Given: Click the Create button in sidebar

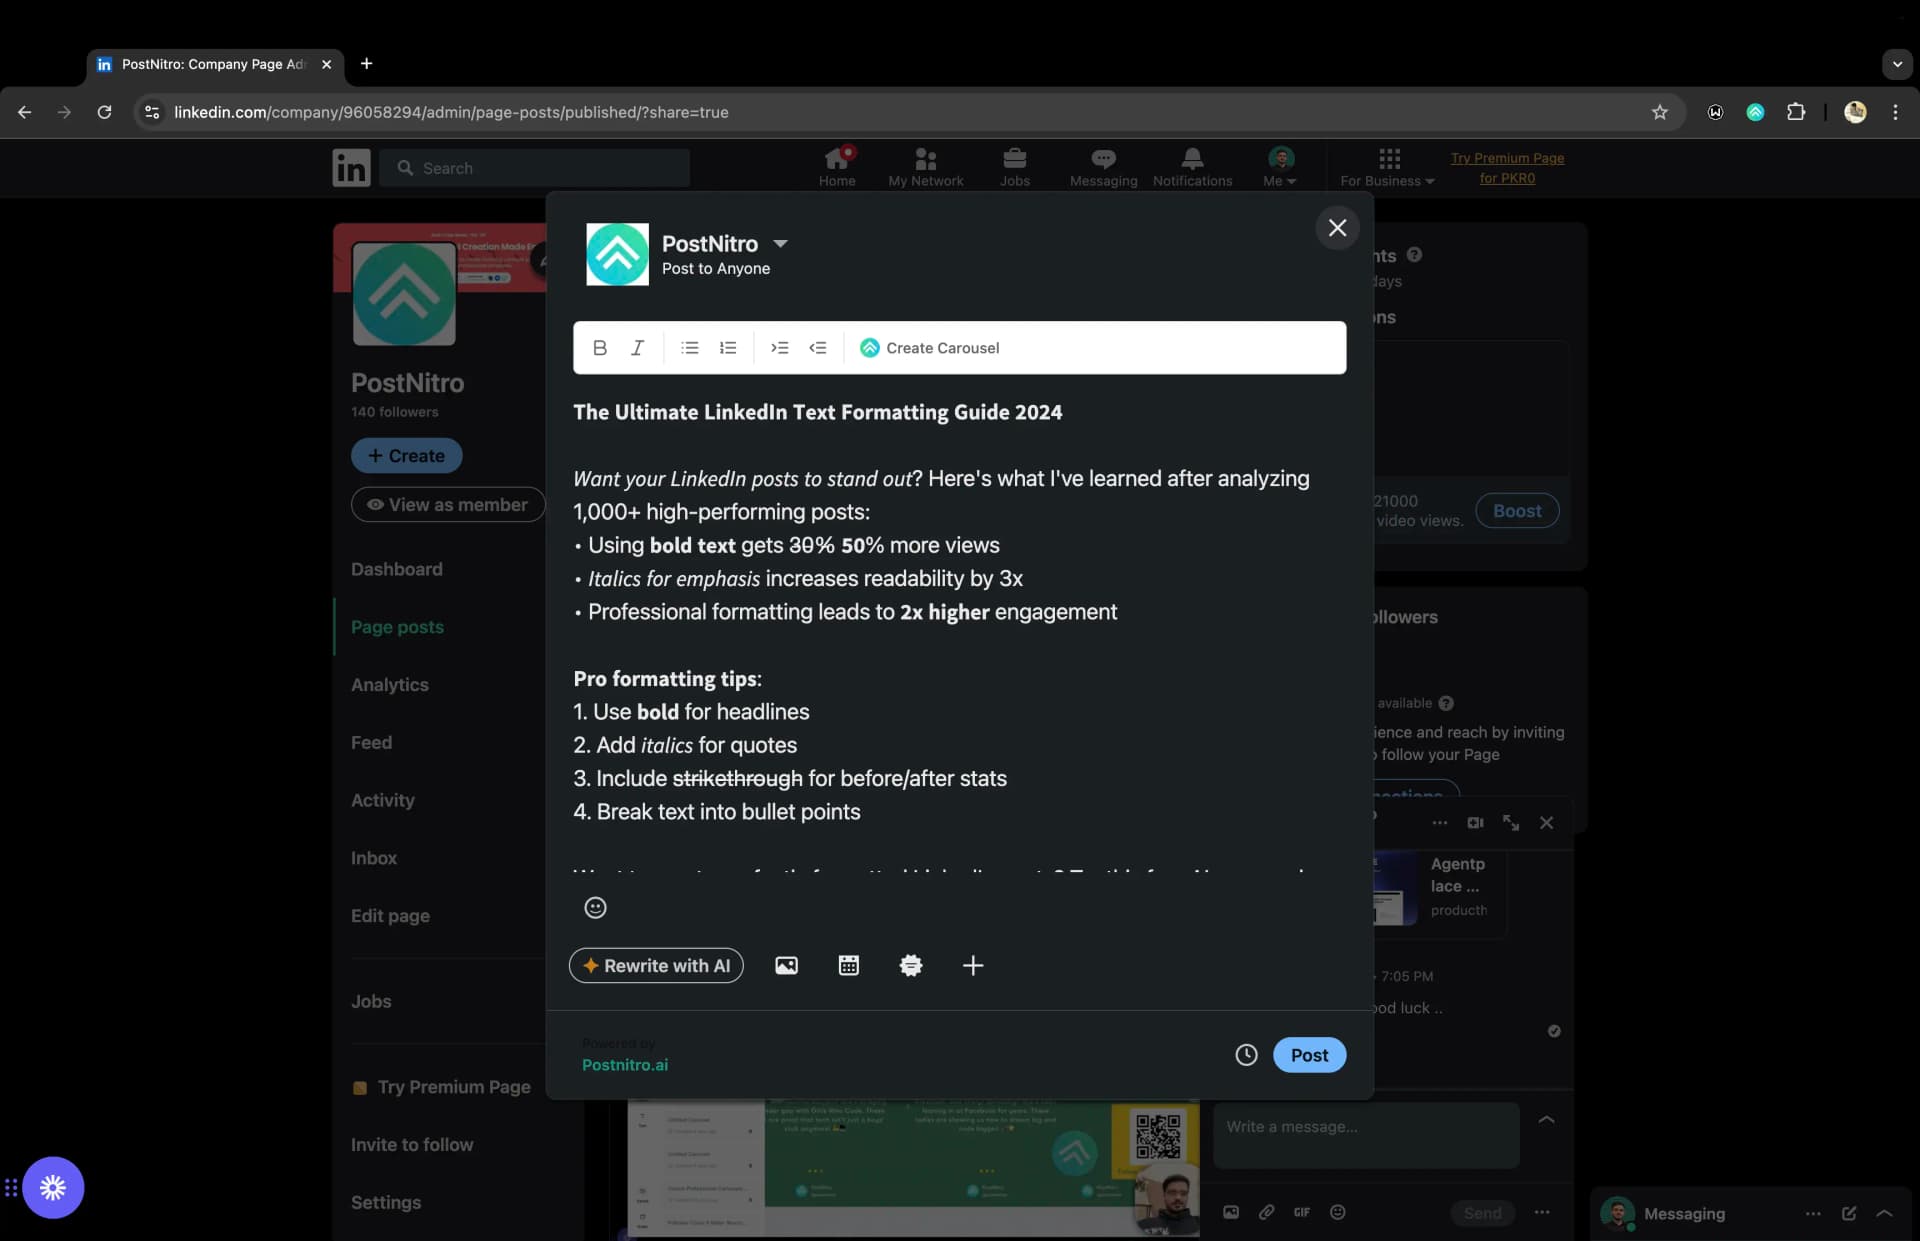Looking at the screenshot, I should tap(406, 455).
